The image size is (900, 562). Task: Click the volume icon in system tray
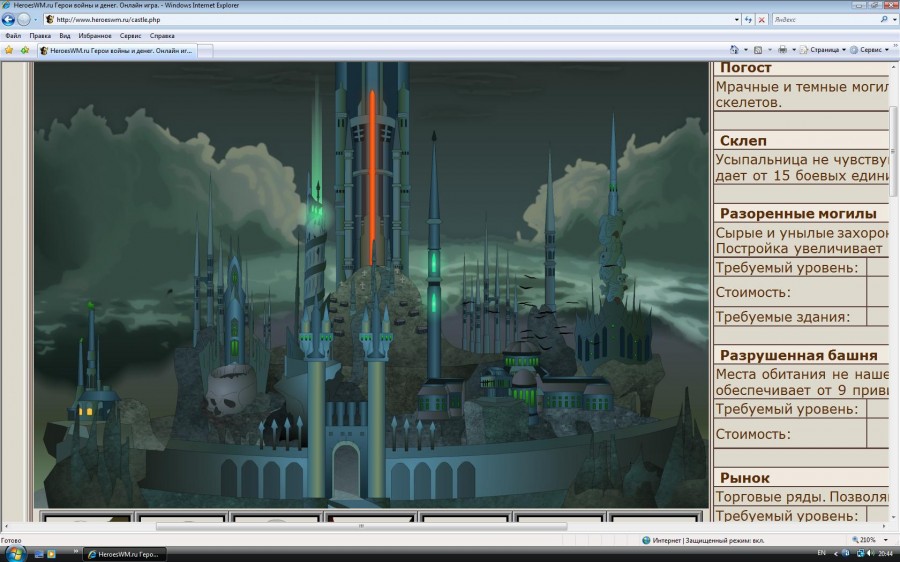(x=870, y=554)
